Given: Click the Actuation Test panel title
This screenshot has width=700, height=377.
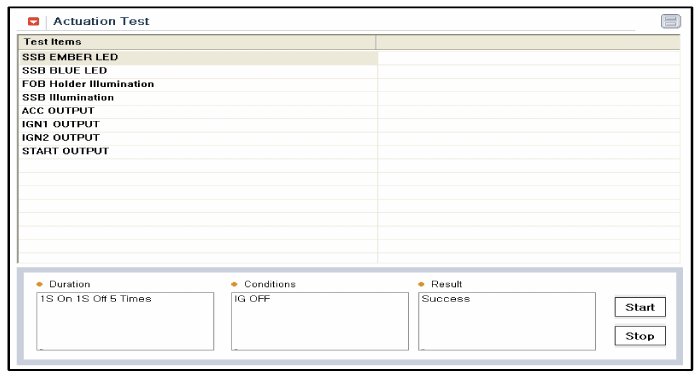Looking at the screenshot, I should click(x=101, y=21).
